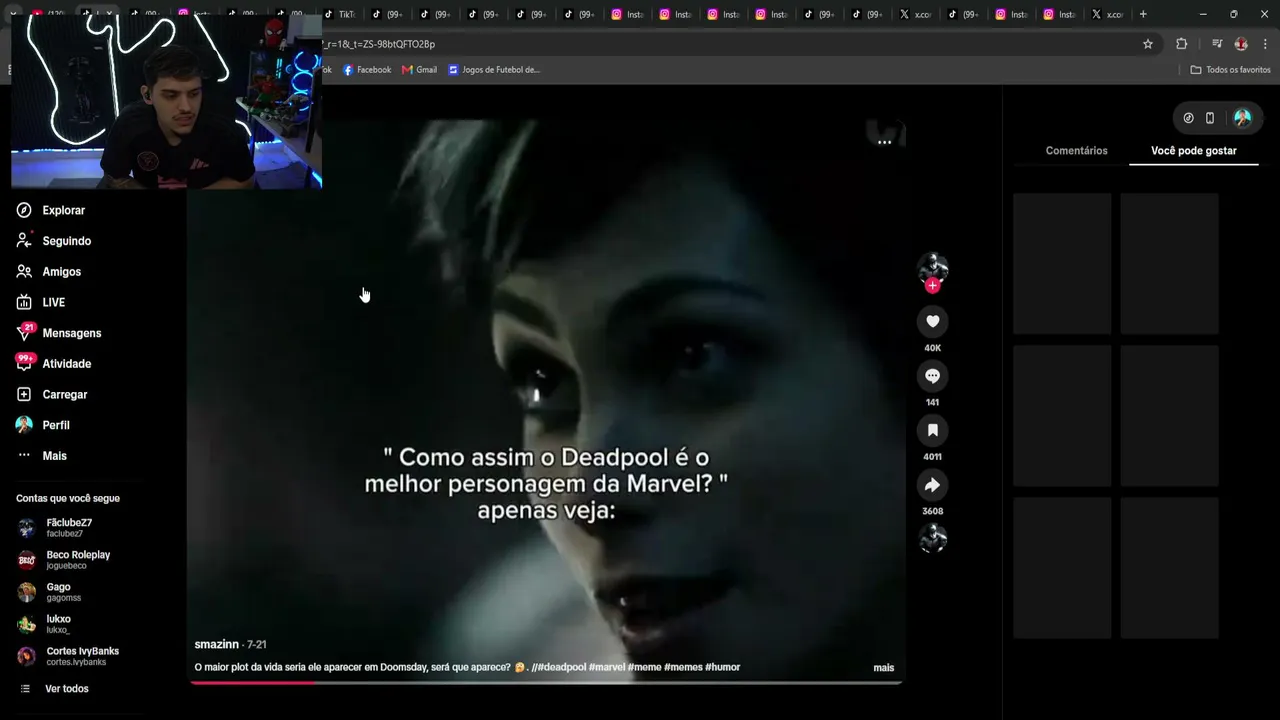Go to the Seguindo feed
Screen dimensions: 1280x720
point(54,241)
